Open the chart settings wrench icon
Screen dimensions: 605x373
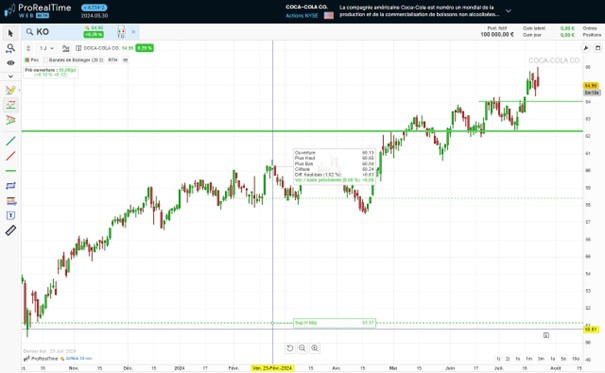pyautogui.click(x=586, y=48)
